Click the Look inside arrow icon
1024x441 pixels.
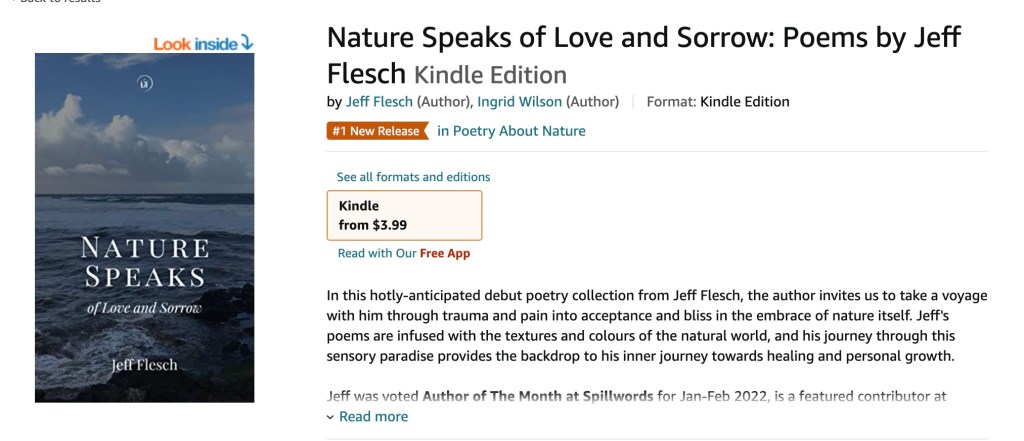pyautogui.click(x=247, y=43)
